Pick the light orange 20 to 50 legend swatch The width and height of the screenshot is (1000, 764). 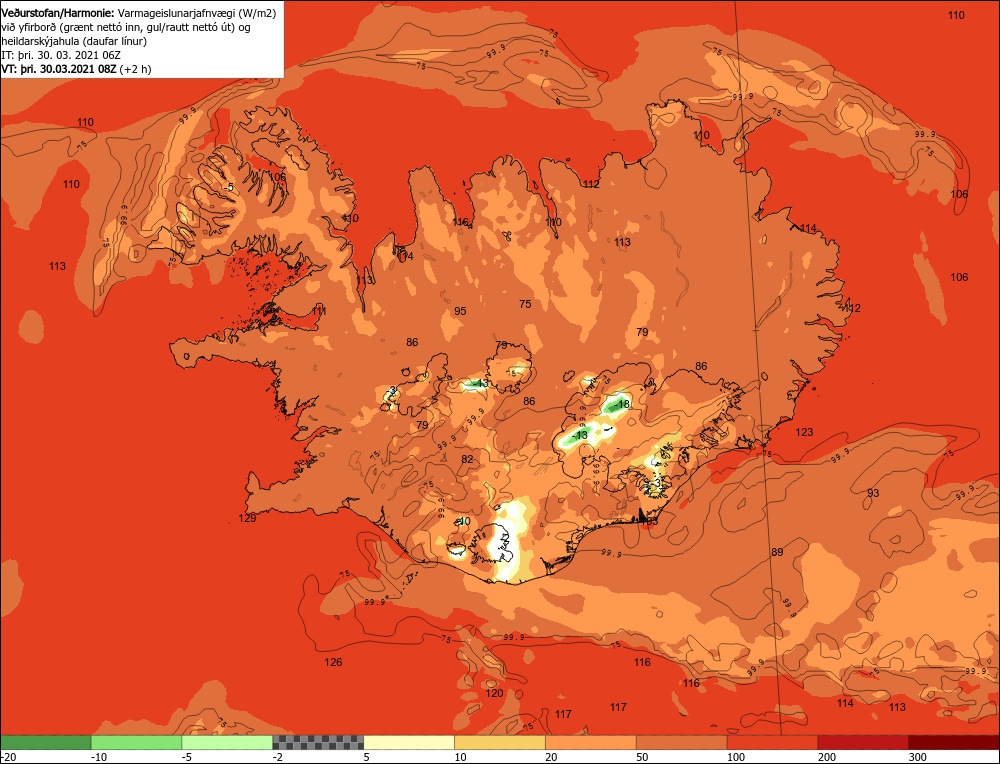coord(591,742)
